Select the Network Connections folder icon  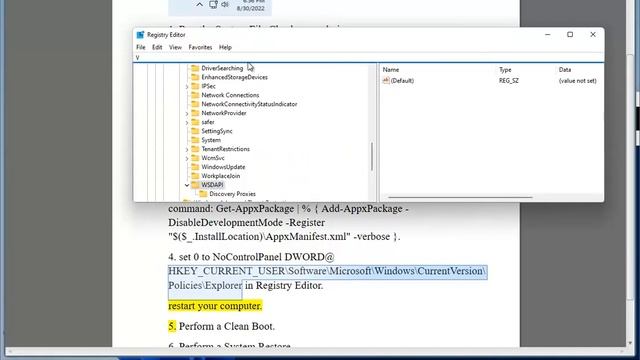pyautogui.click(x=195, y=95)
